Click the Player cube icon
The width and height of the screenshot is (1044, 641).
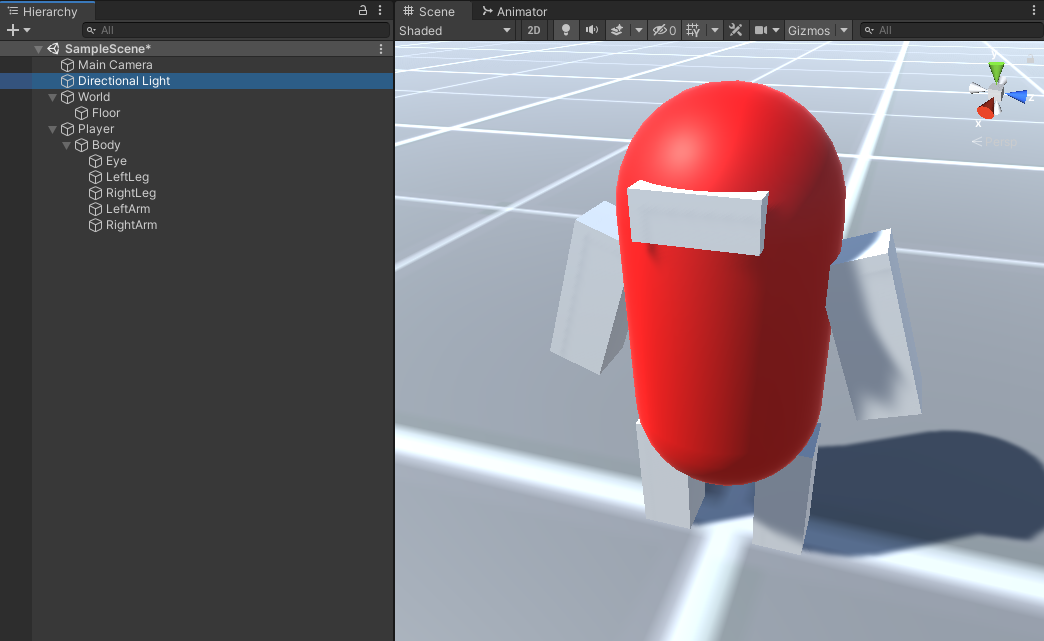67,128
